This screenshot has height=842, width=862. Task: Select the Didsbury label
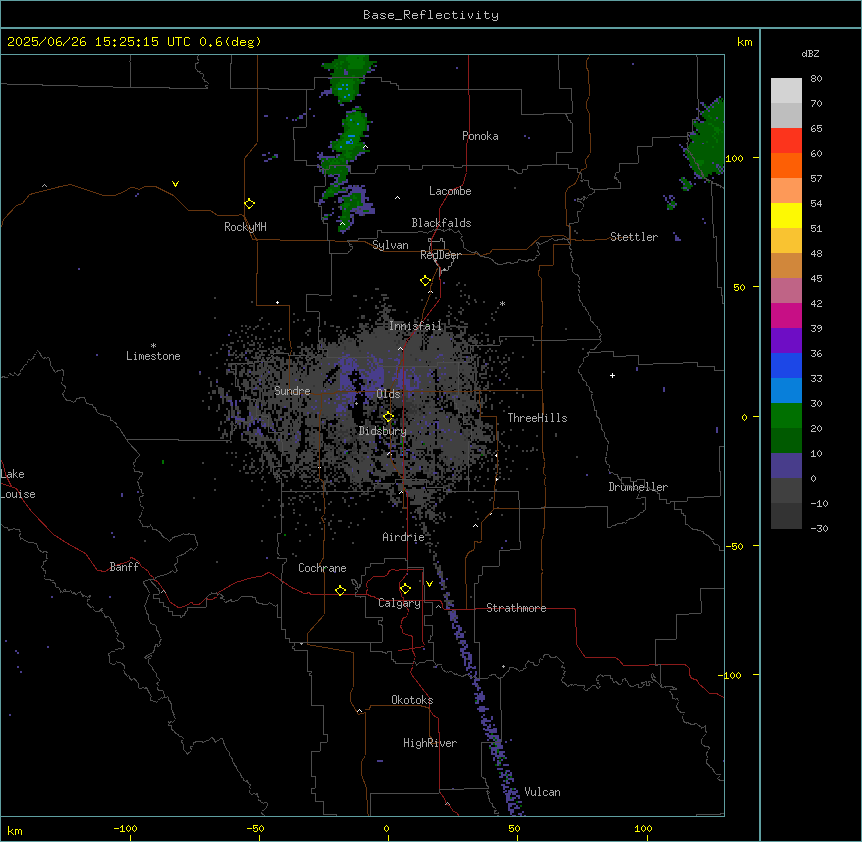pos(383,431)
